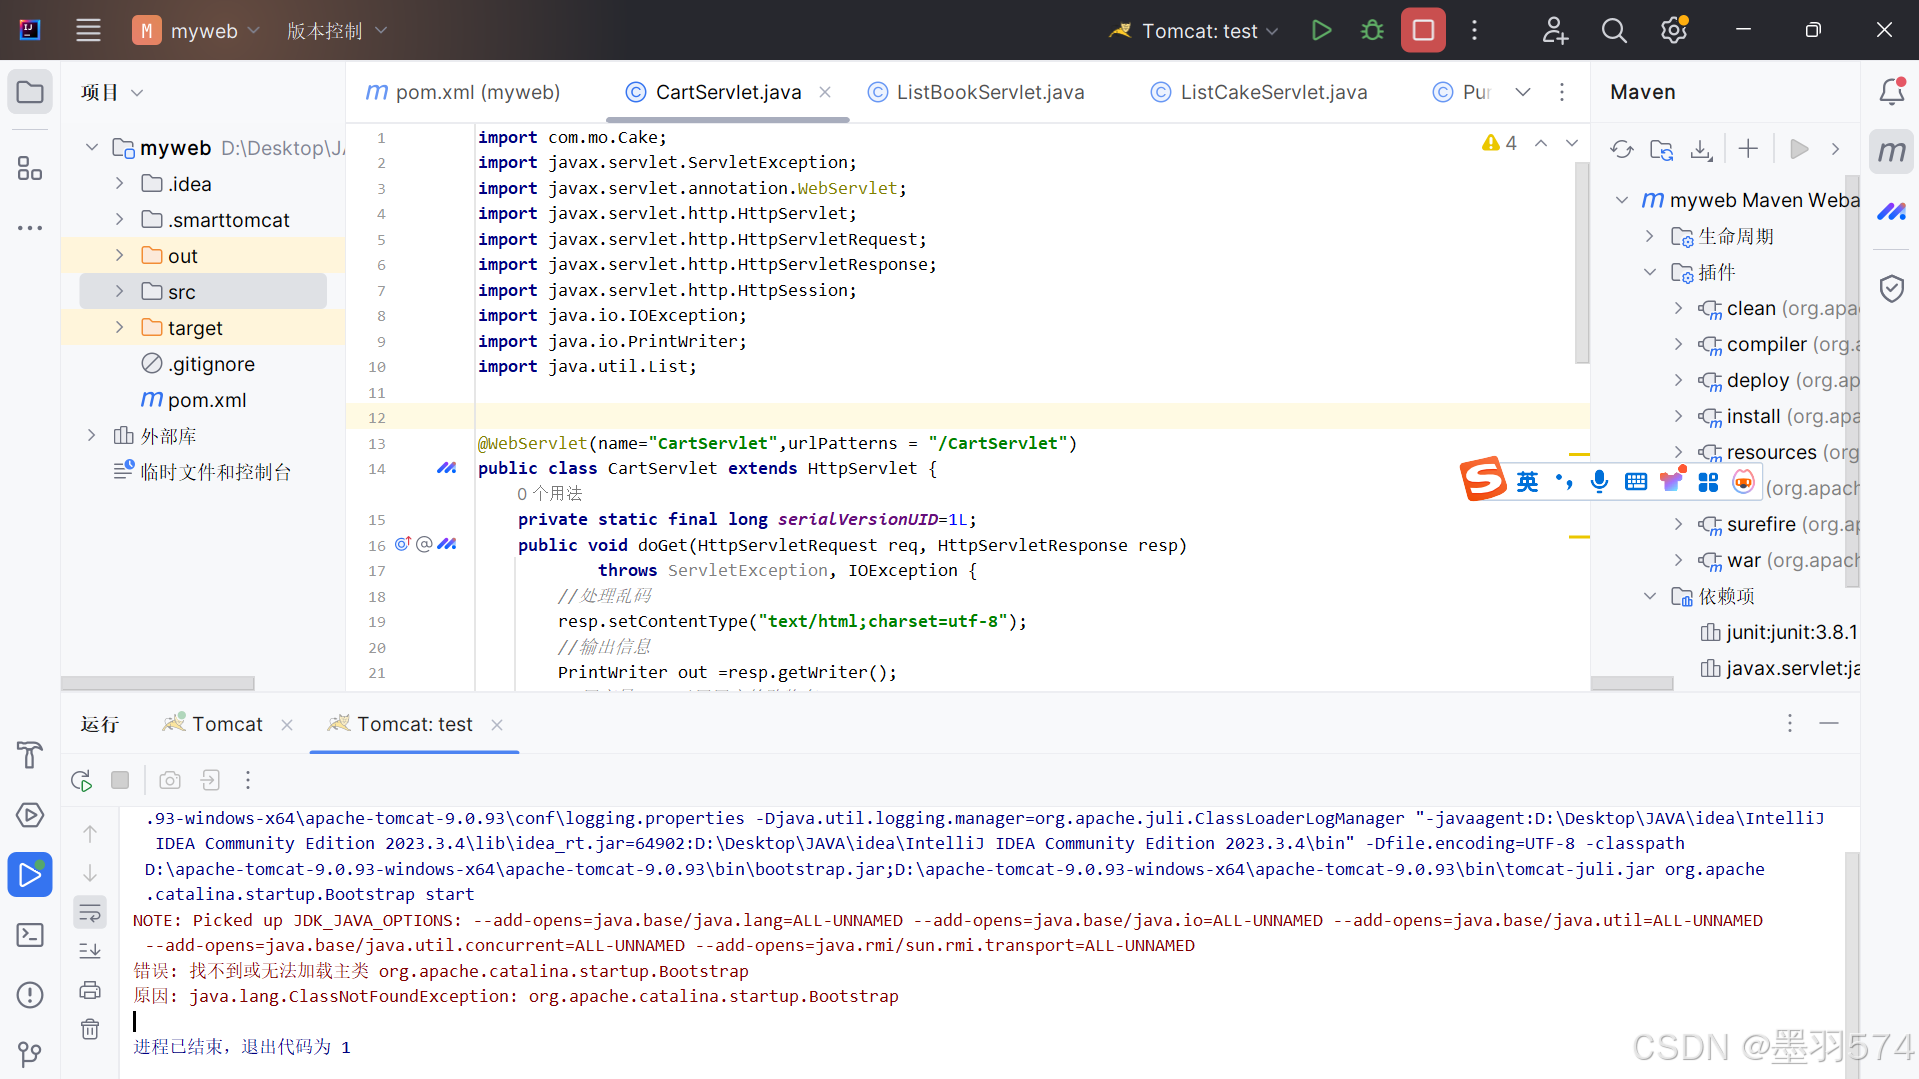Expand the target folder
The image size is (1919, 1079).
(119, 328)
